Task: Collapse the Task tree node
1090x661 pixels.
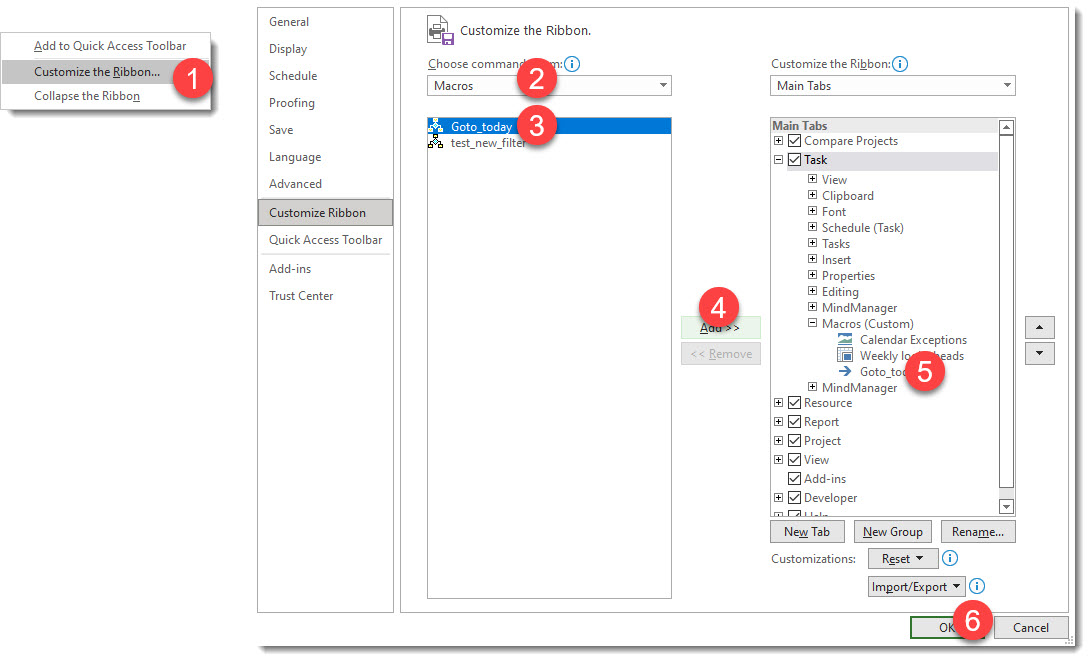Action: click(x=778, y=159)
